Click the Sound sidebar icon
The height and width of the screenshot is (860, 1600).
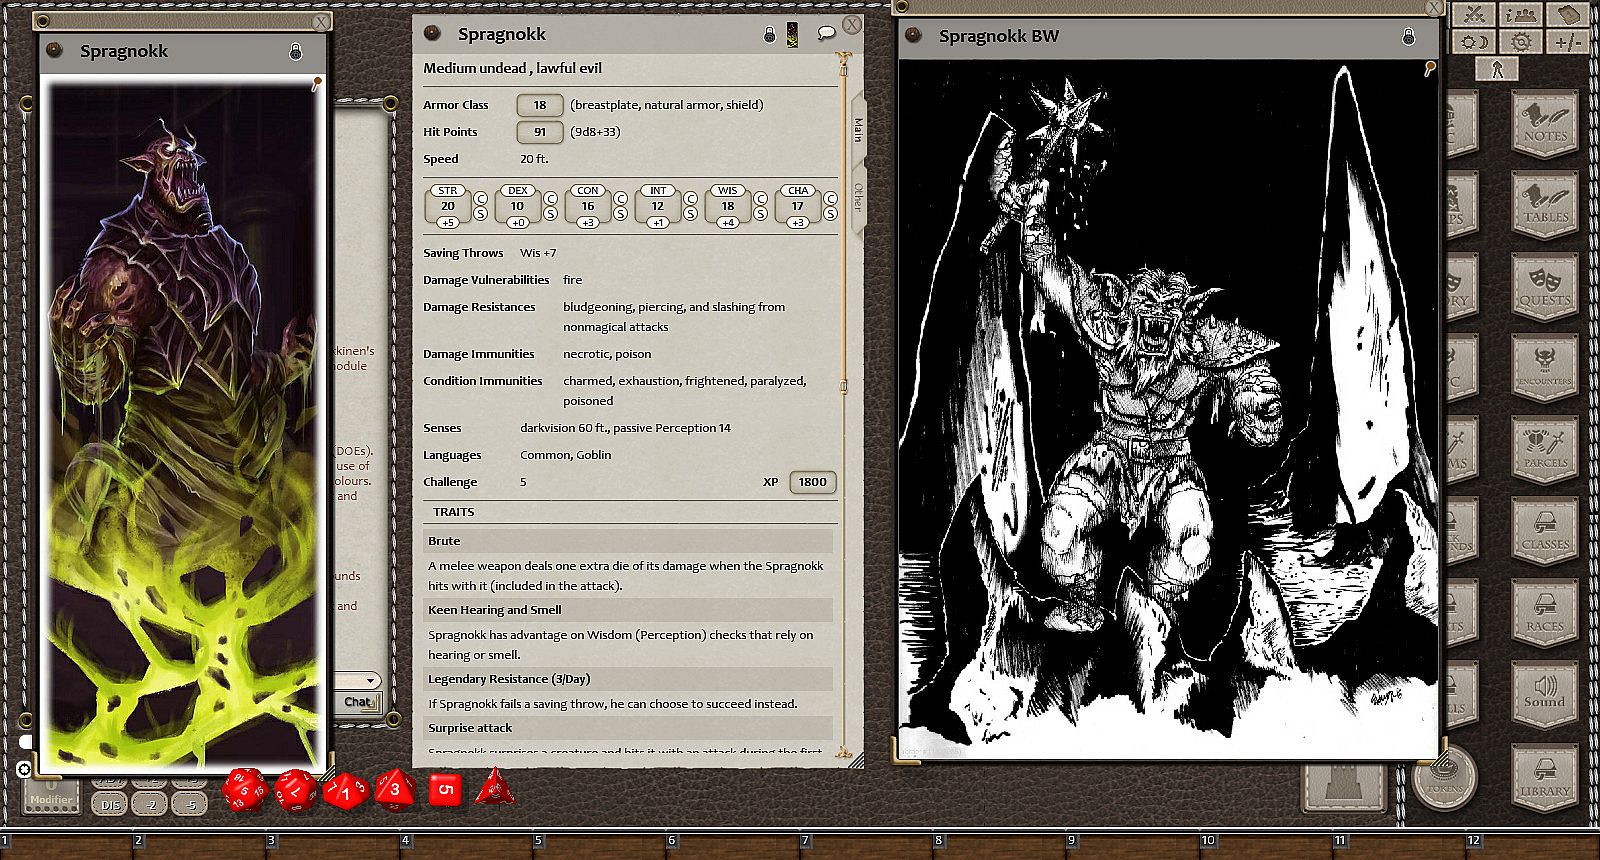tap(1544, 692)
